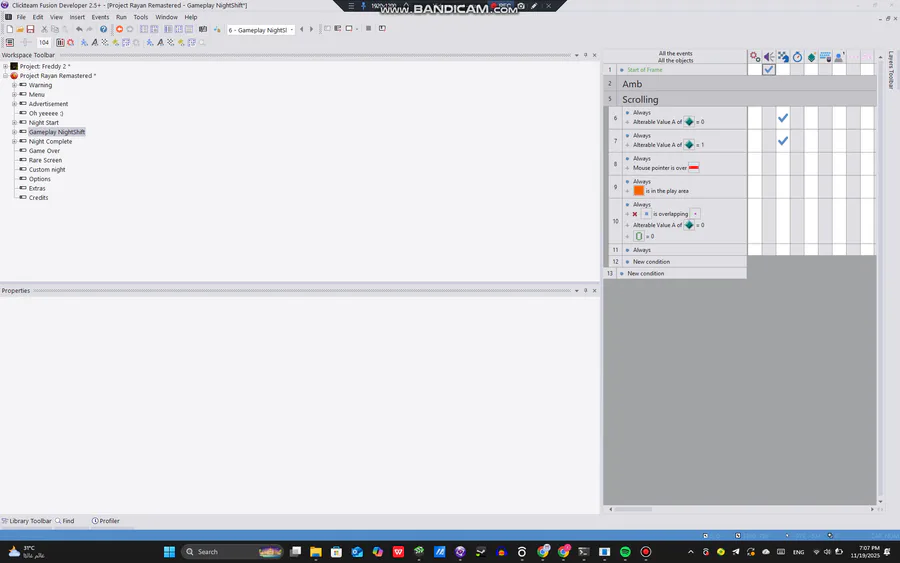Expand the Night Complete frame node

14,142
